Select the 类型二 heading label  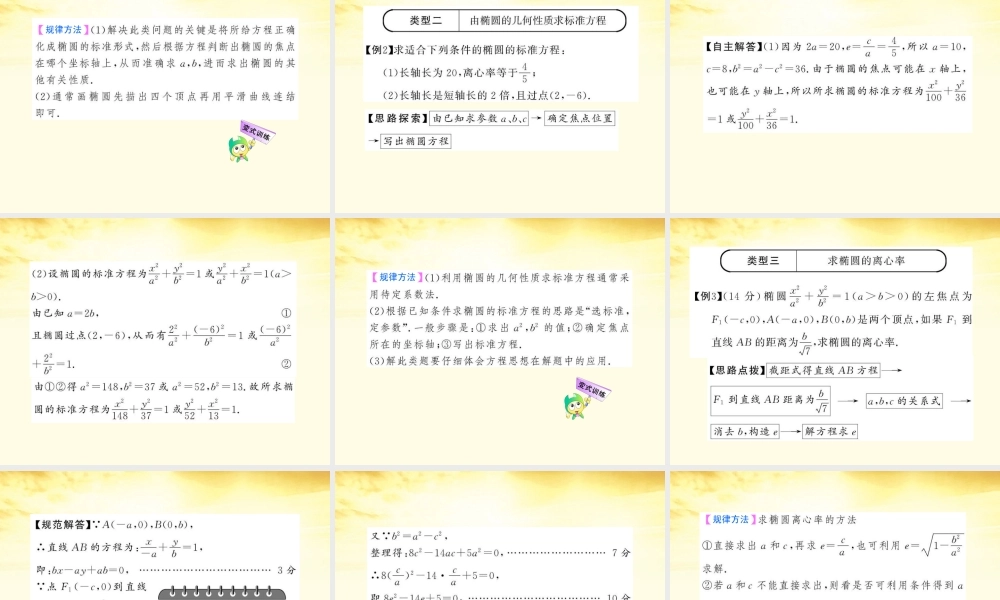[x=425, y=20]
